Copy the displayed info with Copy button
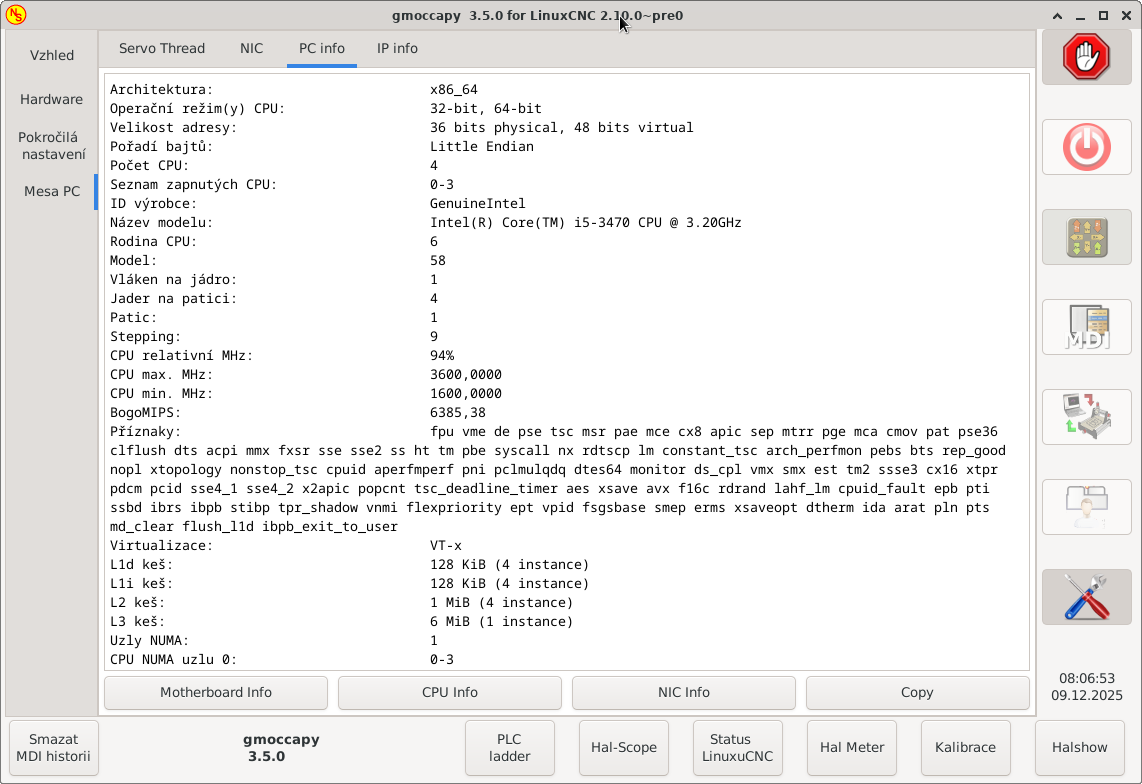 click(x=917, y=692)
